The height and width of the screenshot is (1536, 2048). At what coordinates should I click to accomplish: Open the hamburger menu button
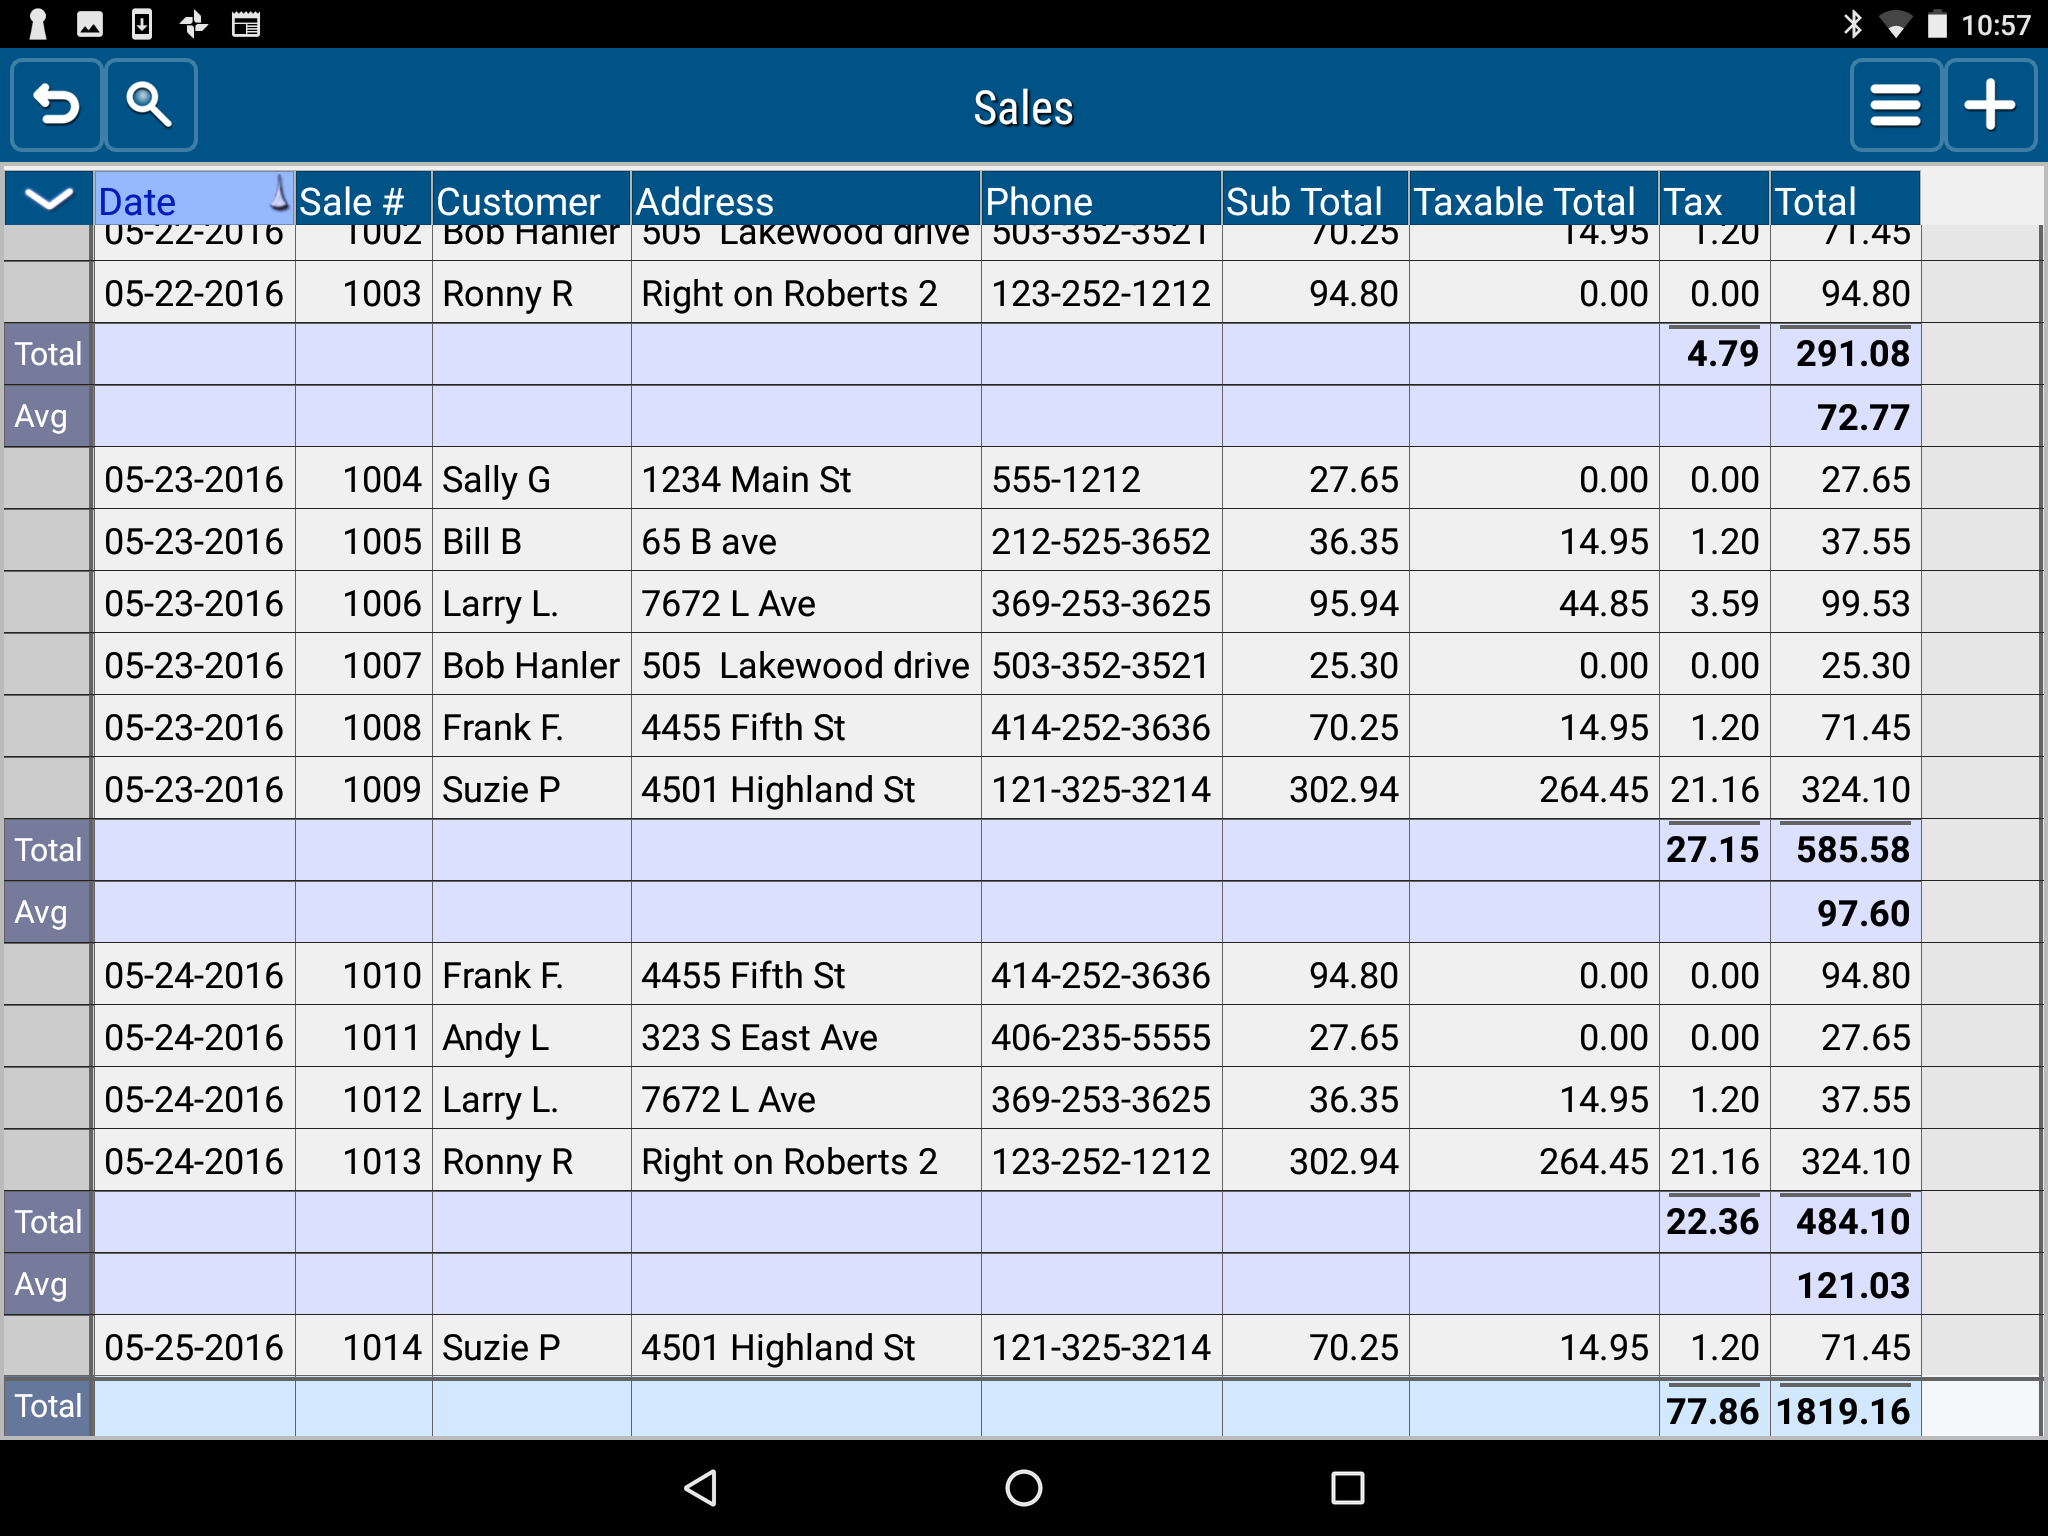coord(1895,105)
